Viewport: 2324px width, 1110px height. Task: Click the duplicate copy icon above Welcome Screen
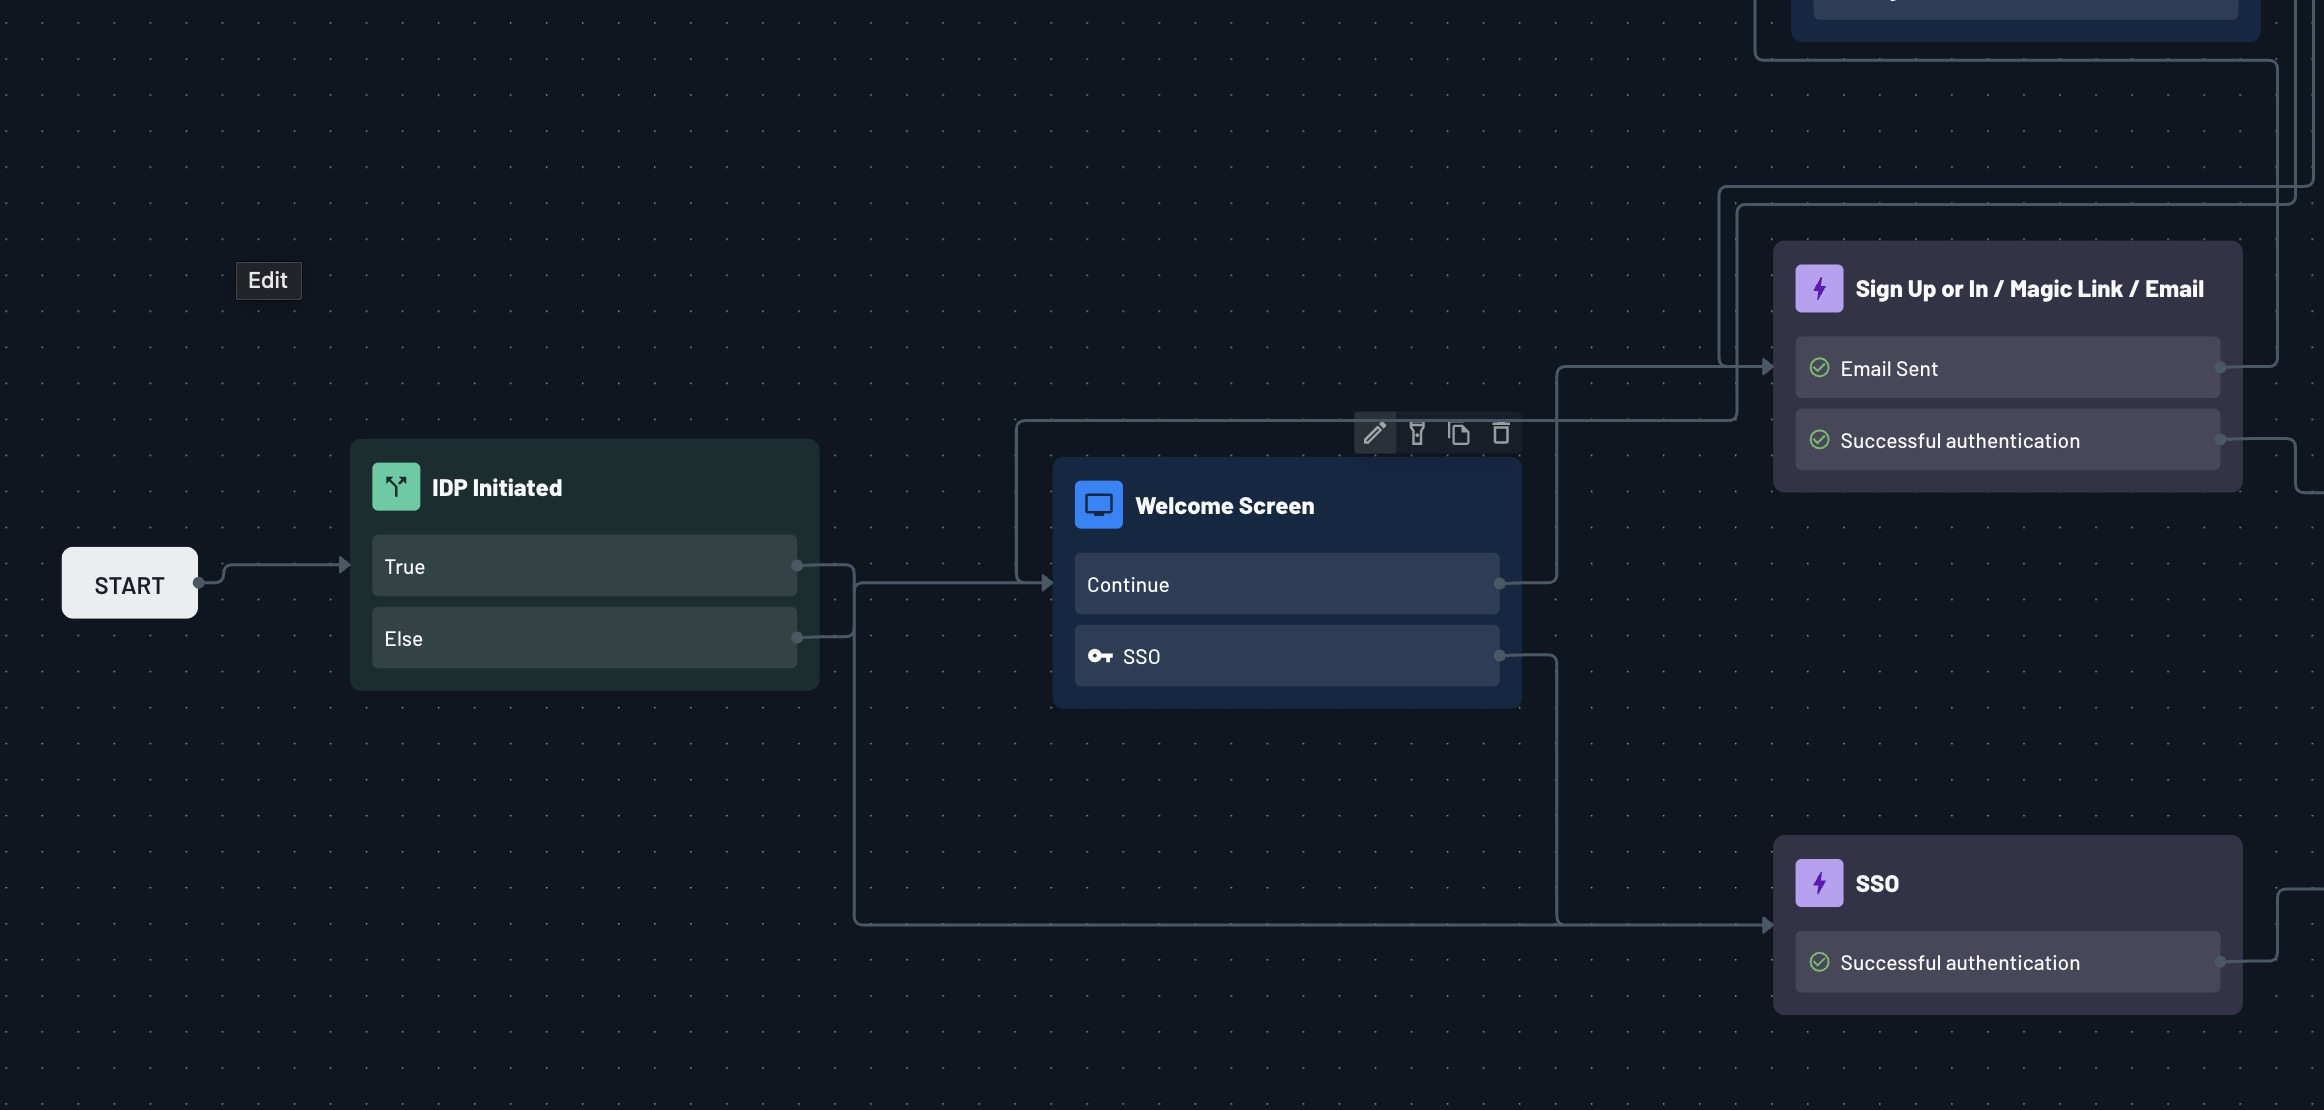[x=1459, y=433]
